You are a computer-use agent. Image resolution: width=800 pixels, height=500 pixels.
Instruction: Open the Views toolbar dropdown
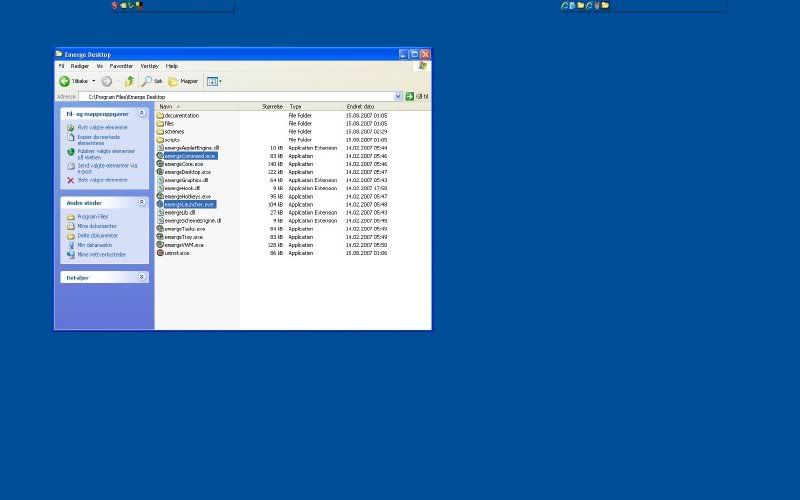214,81
